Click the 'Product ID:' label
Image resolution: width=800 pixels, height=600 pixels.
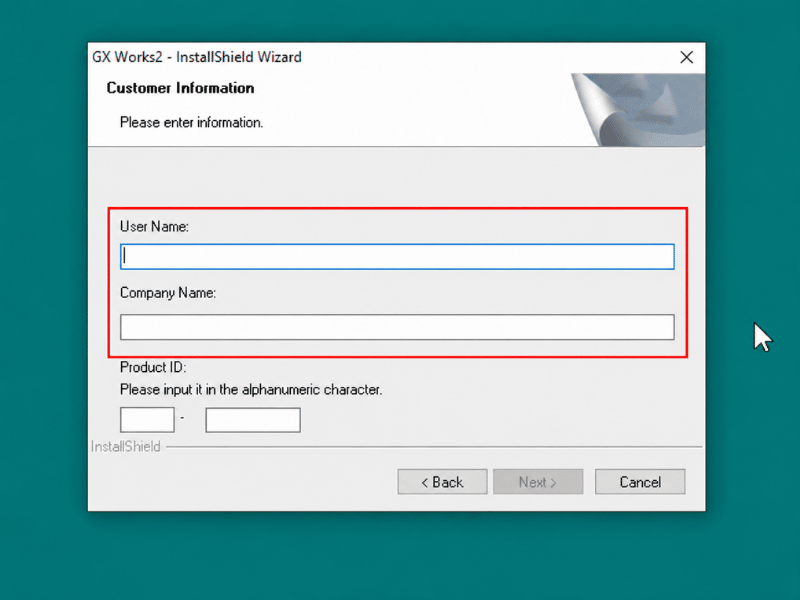(x=153, y=367)
